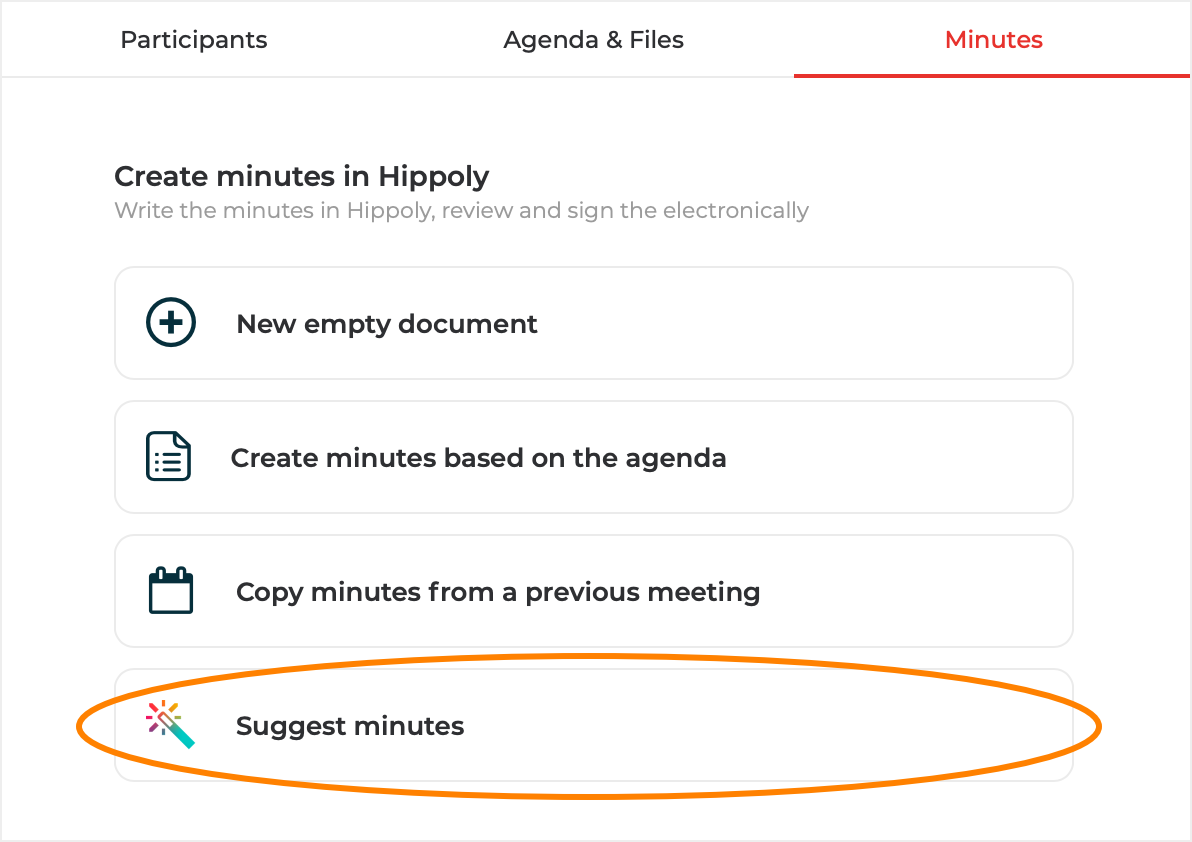Viewport: 1192px width, 842px height.
Task: Click the 'Create minutes in Hippoly' heading
Action: pyautogui.click(x=302, y=177)
